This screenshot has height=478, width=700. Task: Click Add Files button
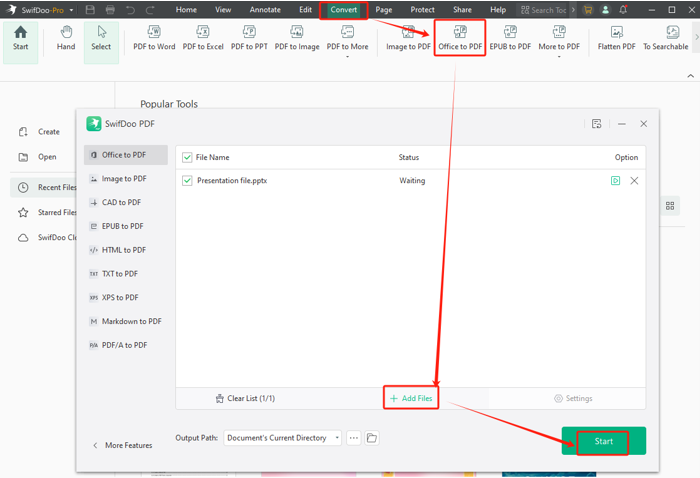[411, 399]
